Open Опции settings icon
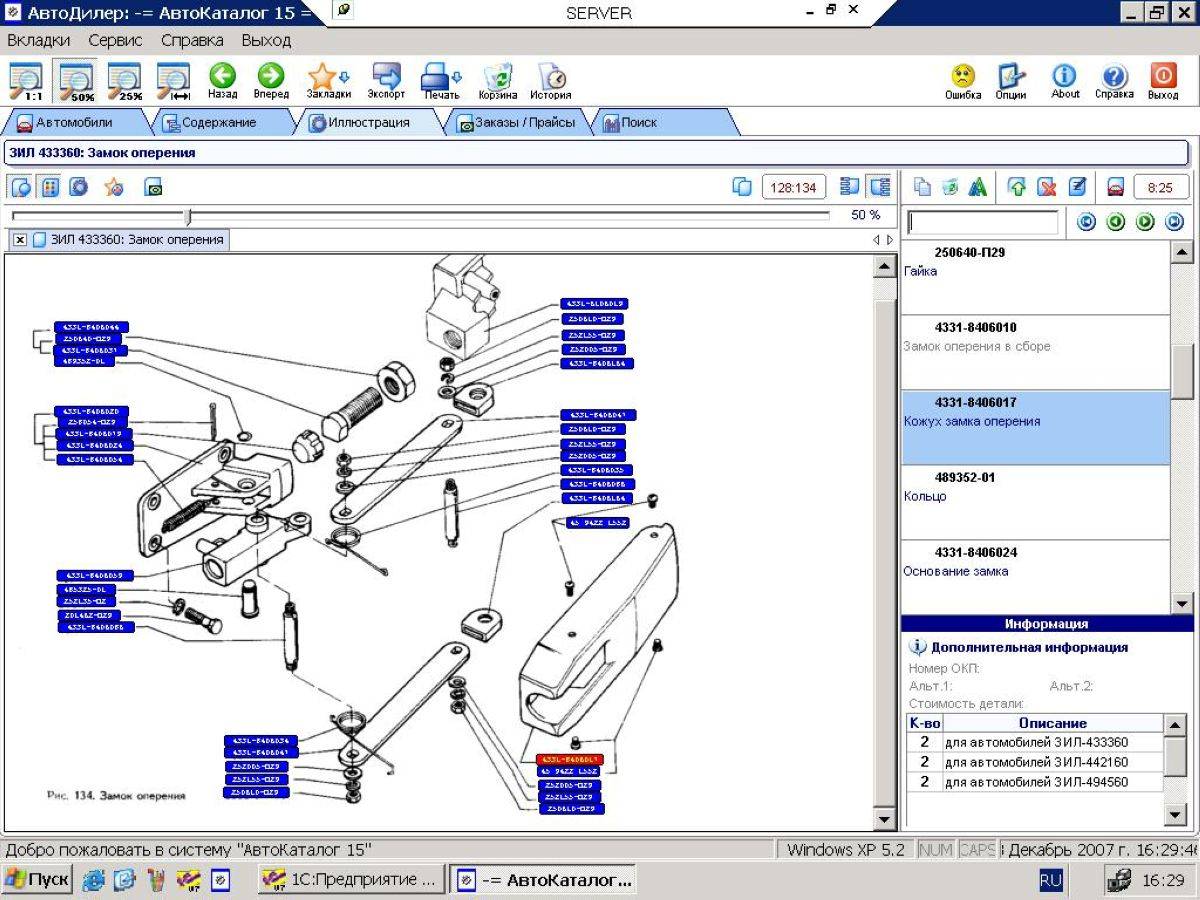This screenshot has height=900, width=1200. [x=1011, y=81]
